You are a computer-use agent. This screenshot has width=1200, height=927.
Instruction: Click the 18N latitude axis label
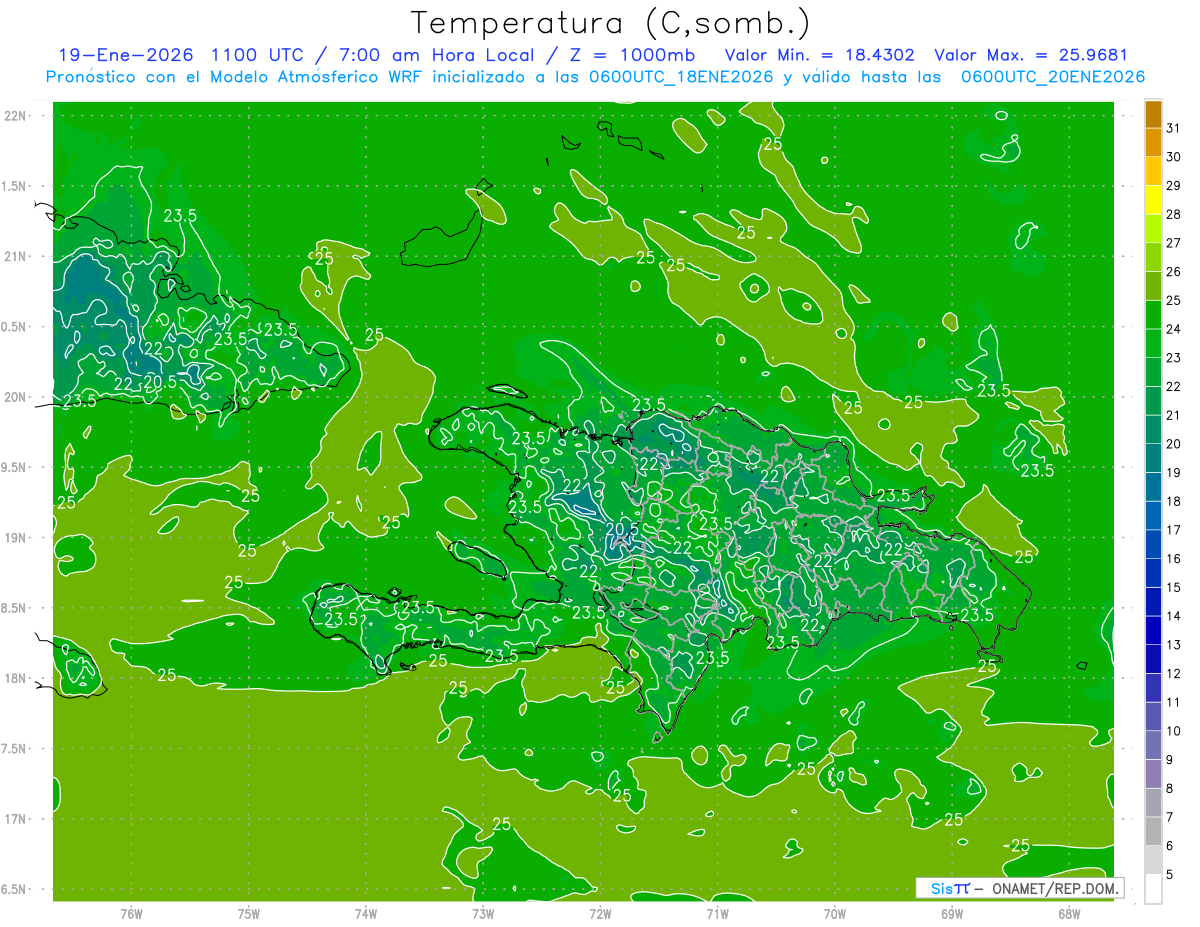(16, 678)
